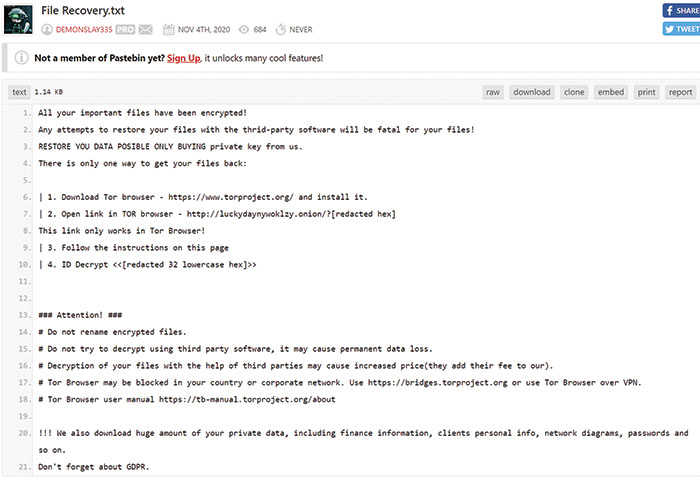Click the calendar date icon
This screenshot has width=700, height=479.
pos(168,29)
